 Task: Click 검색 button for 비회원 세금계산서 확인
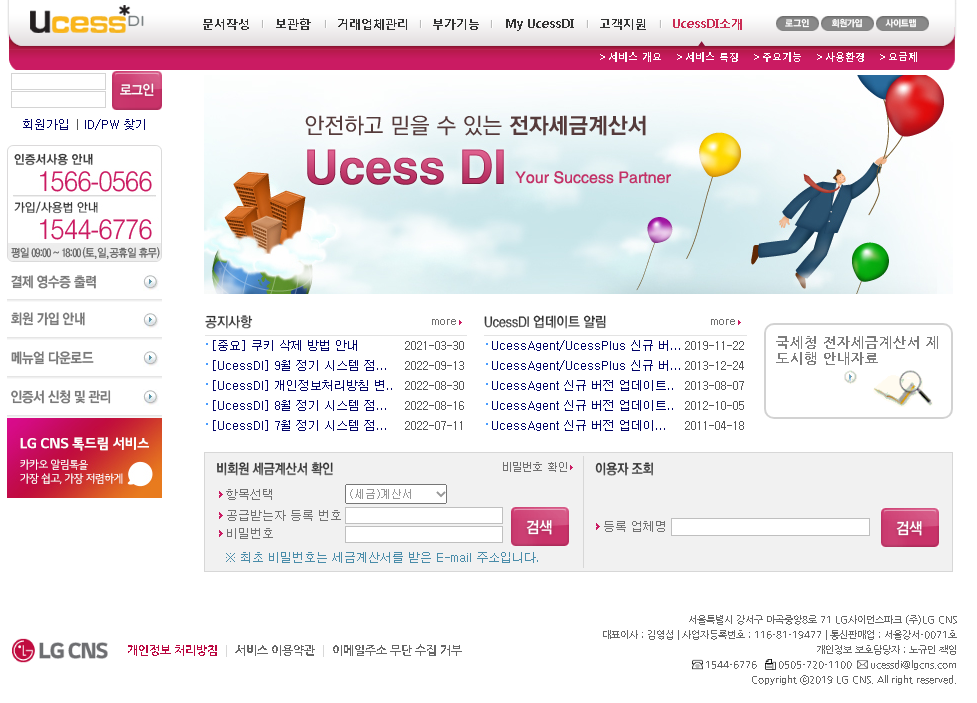click(540, 527)
